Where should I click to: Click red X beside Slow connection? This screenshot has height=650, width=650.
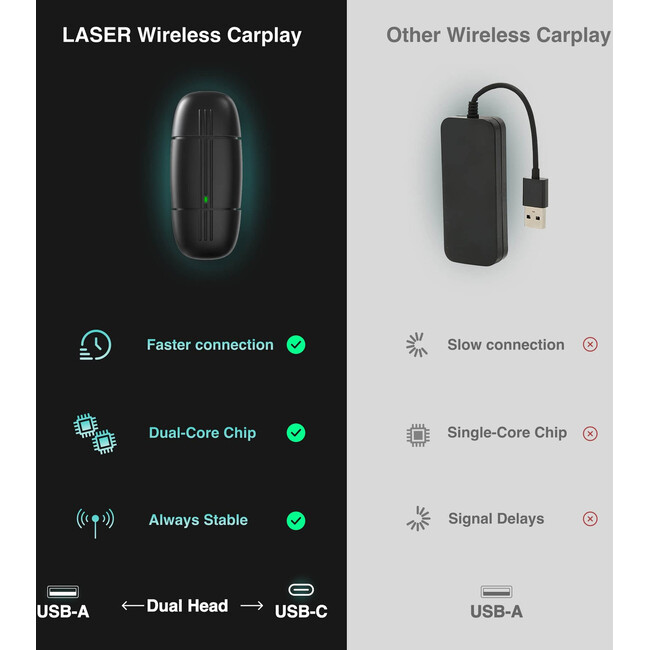point(590,344)
